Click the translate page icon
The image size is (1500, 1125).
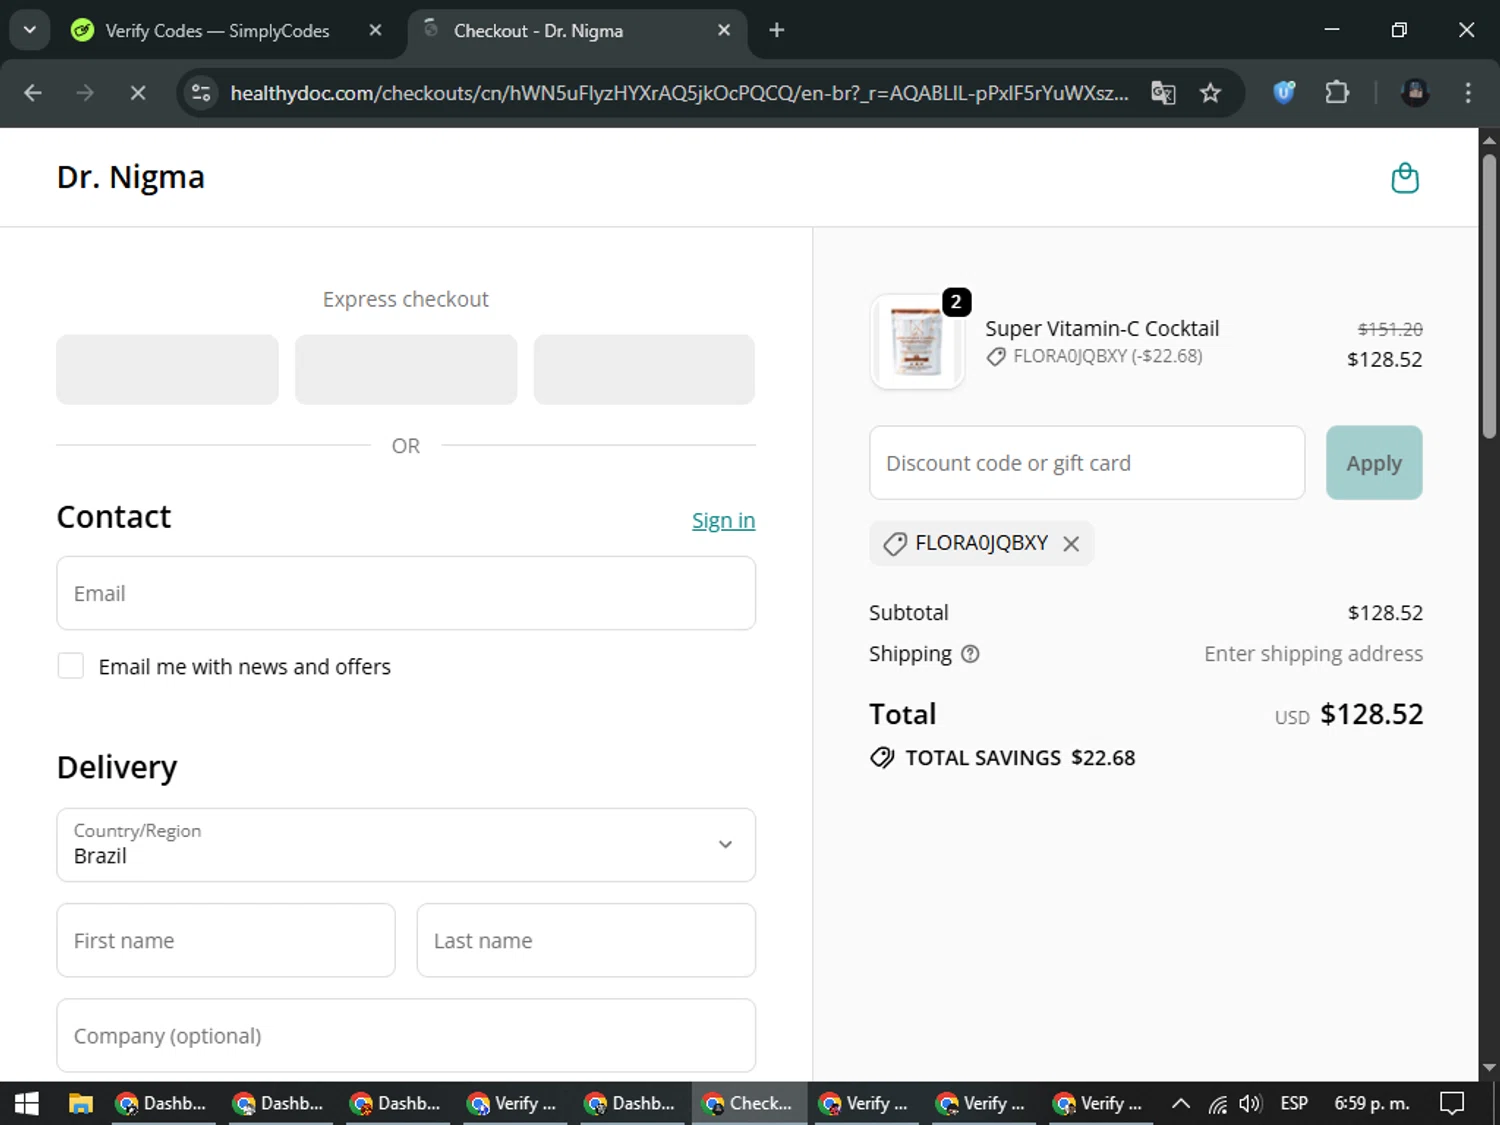1163,93
